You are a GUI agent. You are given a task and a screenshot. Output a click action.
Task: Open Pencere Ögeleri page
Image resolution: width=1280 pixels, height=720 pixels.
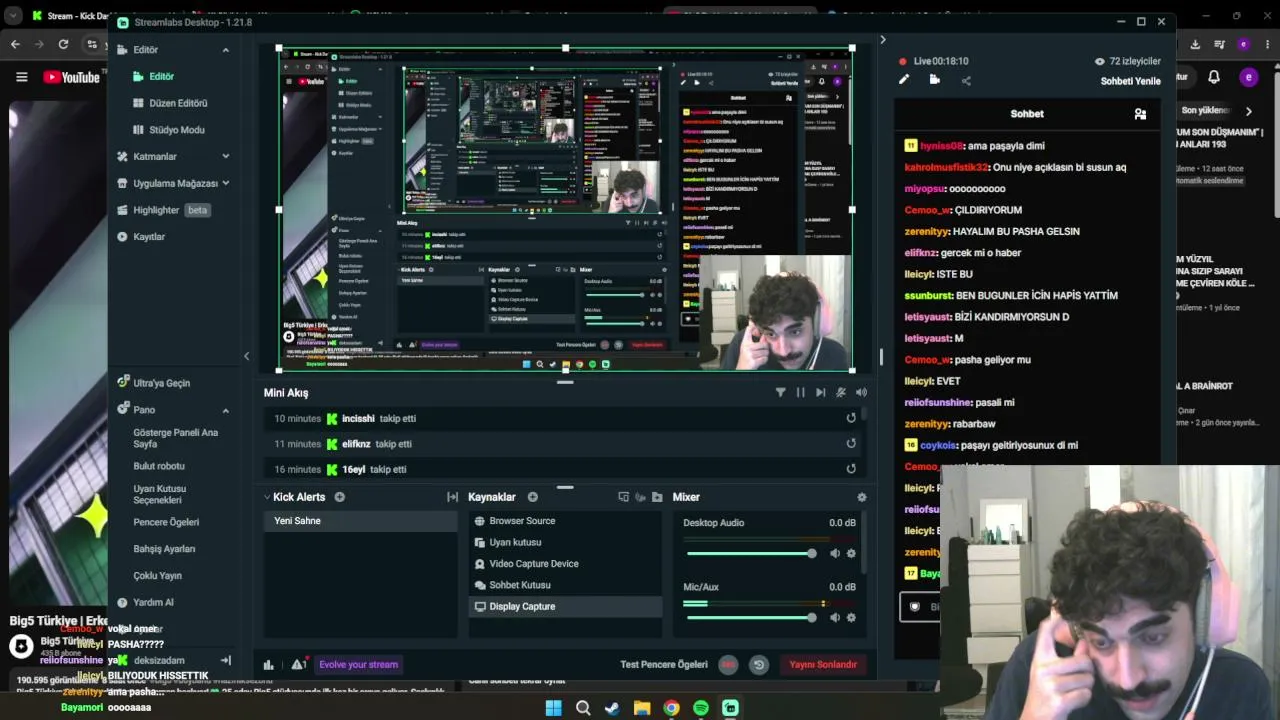166,522
